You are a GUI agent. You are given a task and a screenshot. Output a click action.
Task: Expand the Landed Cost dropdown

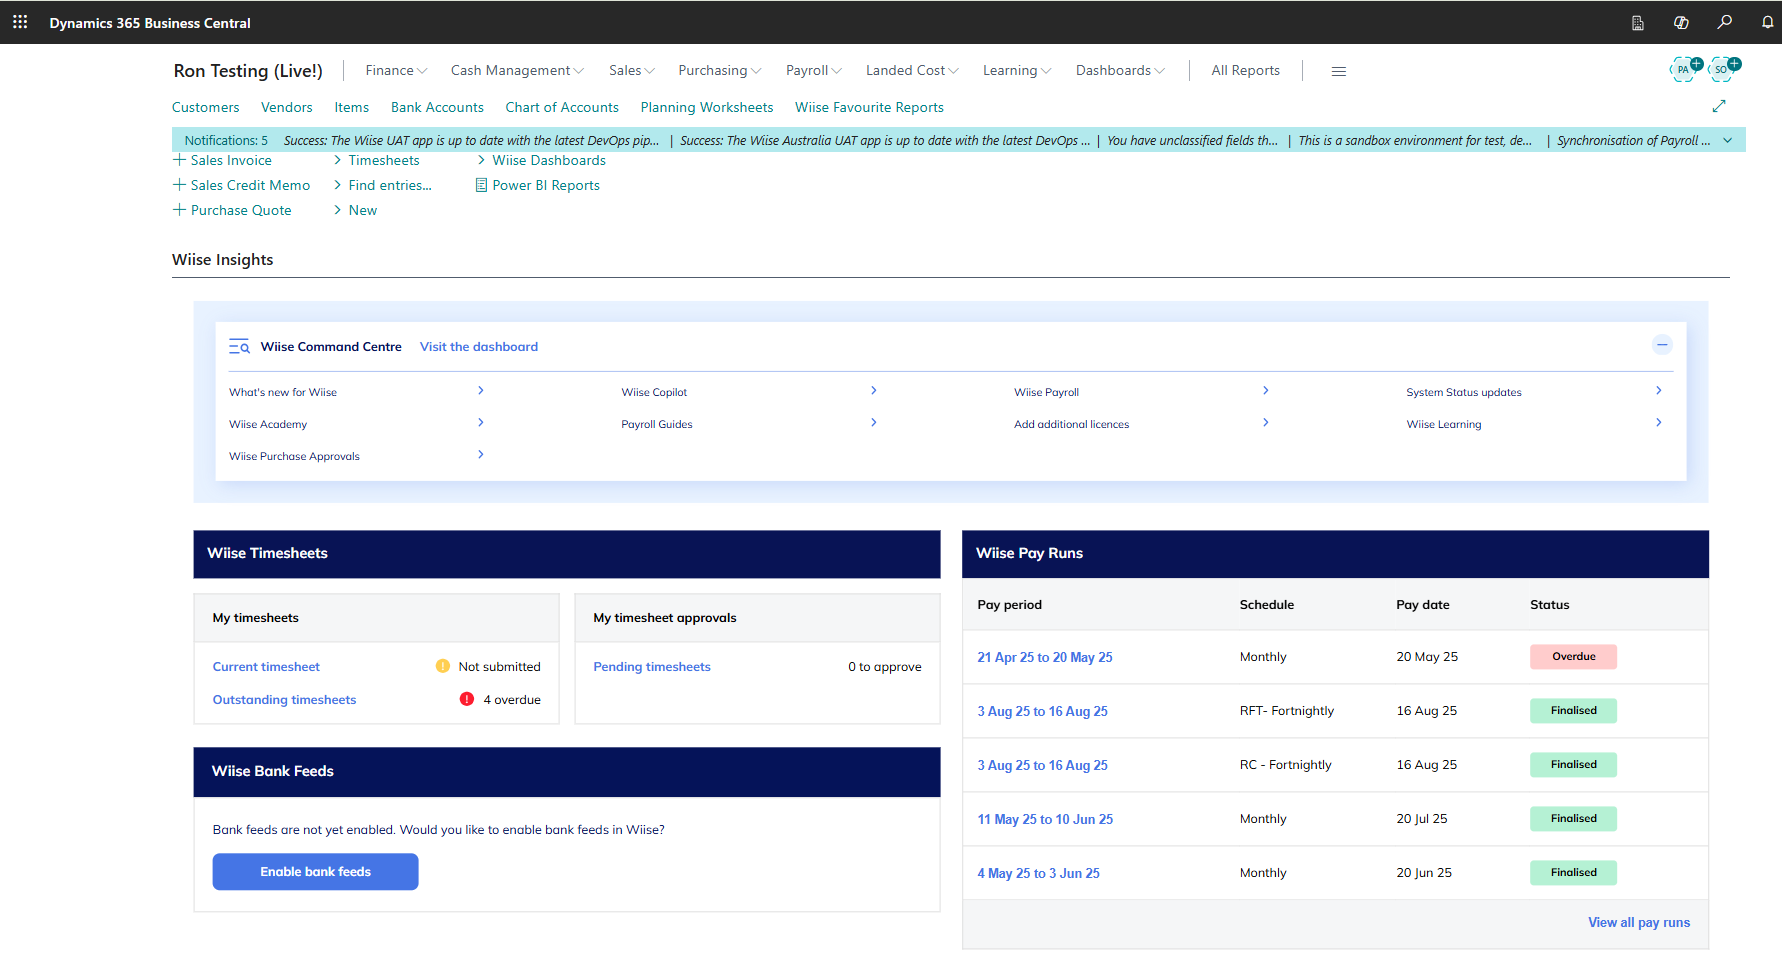[912, 70]
